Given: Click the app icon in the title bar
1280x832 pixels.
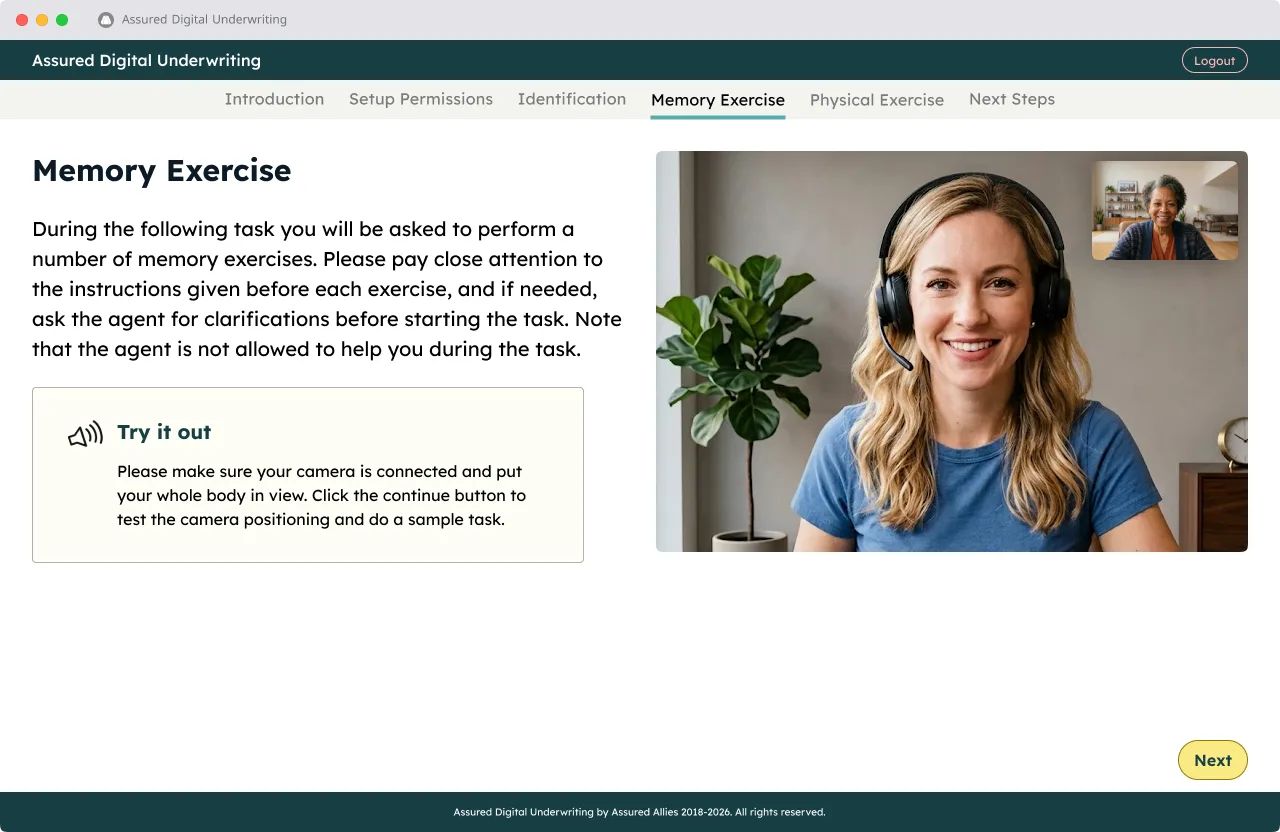Looking at the screenshot, I should click(x=106, y=20).
